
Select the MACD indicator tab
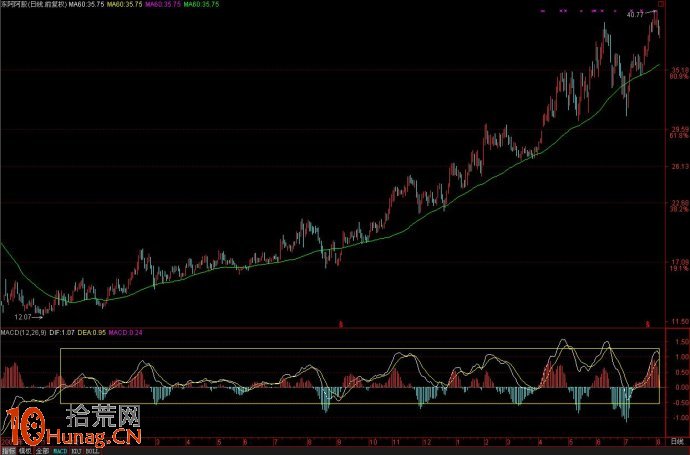pyautogui.click(x=60, y=451)
